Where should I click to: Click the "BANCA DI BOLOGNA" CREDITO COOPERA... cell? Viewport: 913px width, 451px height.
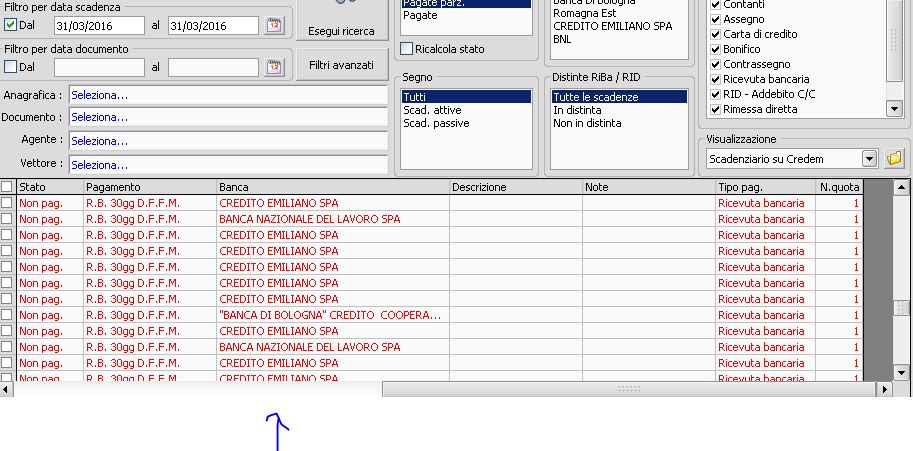click(x=333, y=315)
